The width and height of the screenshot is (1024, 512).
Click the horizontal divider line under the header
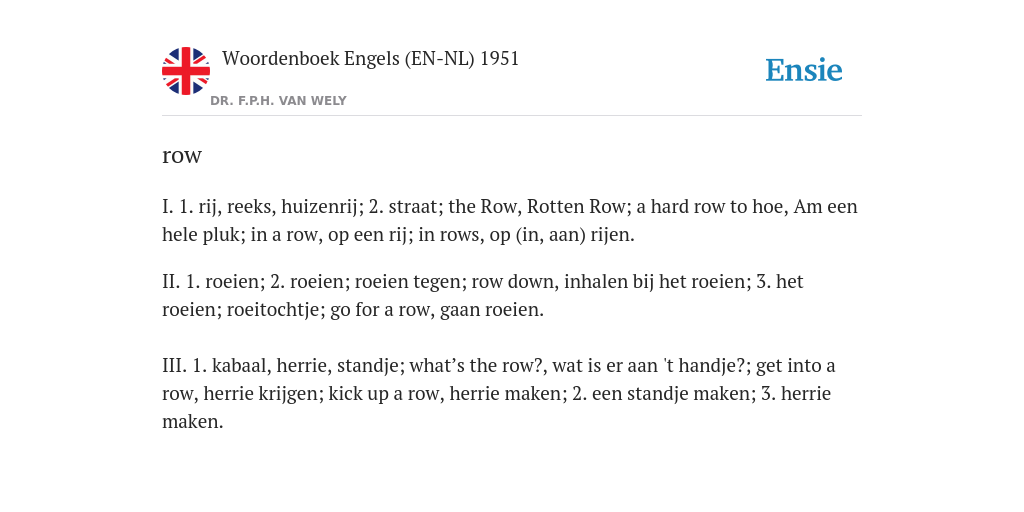tap(512, 116)
